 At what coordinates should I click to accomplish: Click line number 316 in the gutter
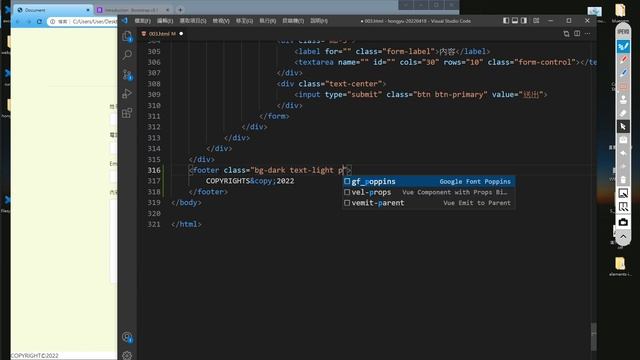pyautogui.click(x=154, y=170)
